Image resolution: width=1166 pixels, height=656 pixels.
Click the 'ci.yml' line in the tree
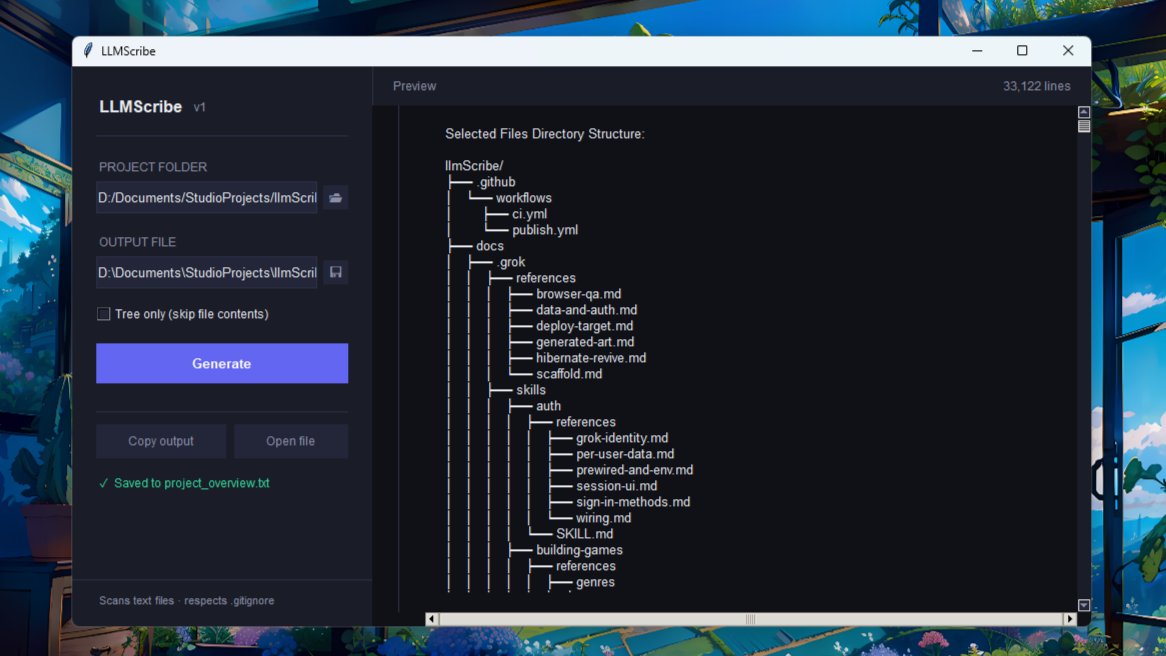coord(529,214)
